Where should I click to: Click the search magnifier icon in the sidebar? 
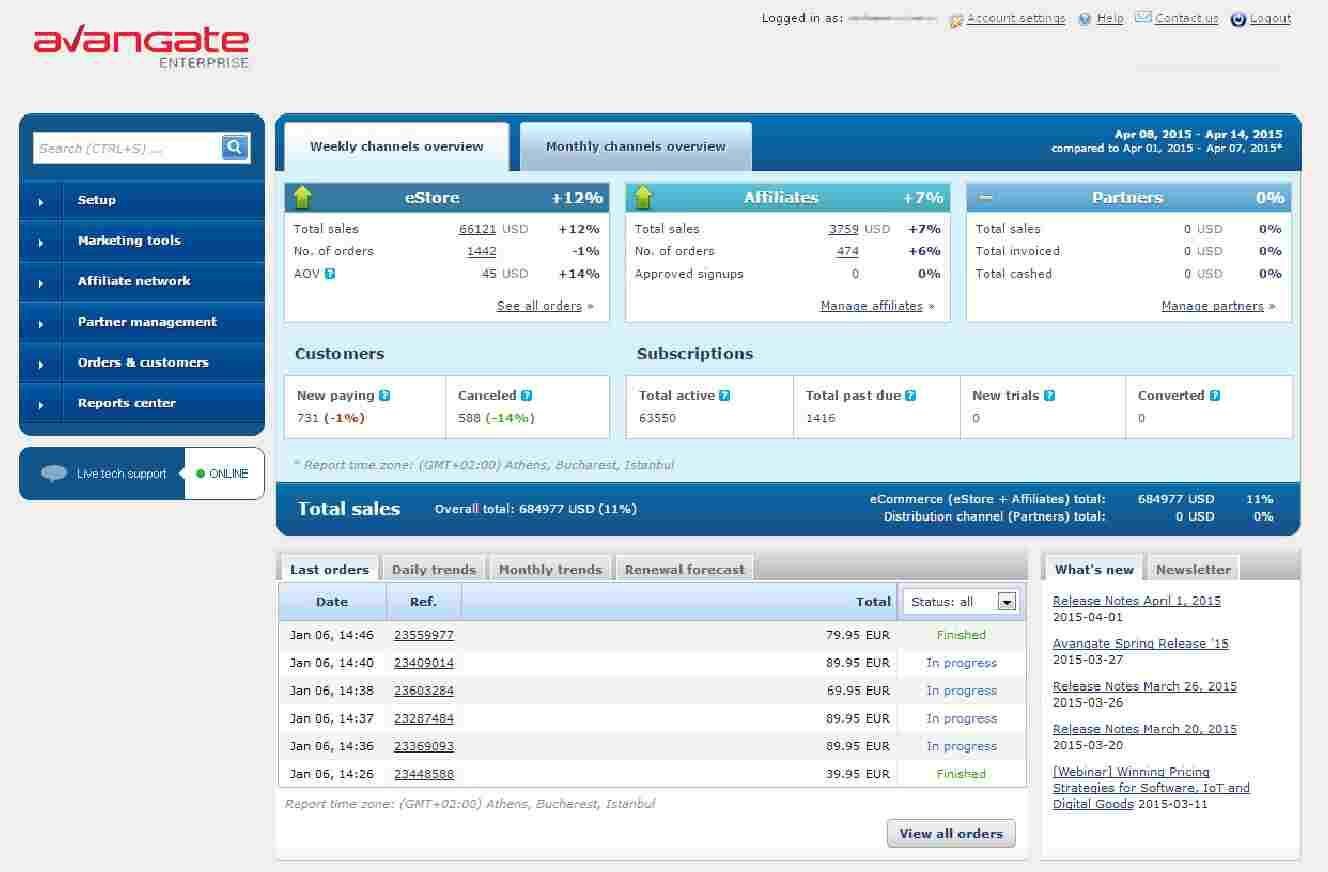235,147
